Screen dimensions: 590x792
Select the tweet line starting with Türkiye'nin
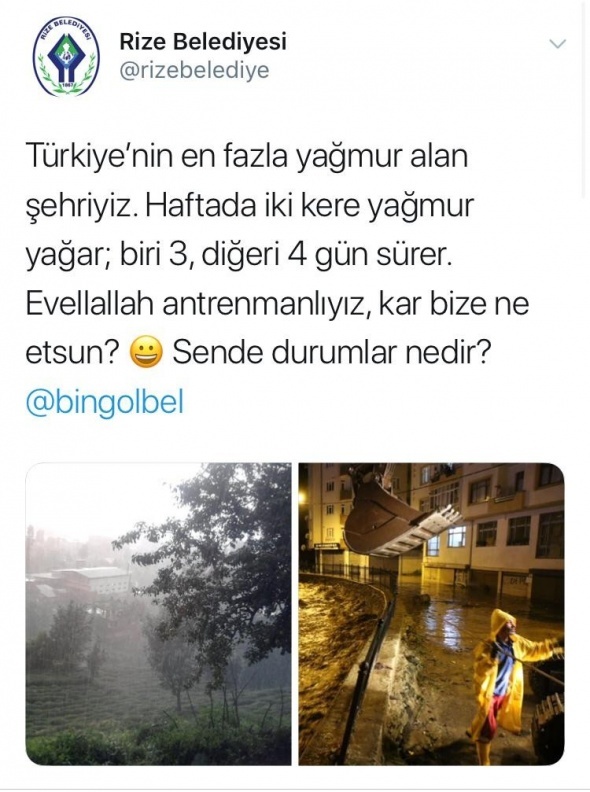click(247, 157)
